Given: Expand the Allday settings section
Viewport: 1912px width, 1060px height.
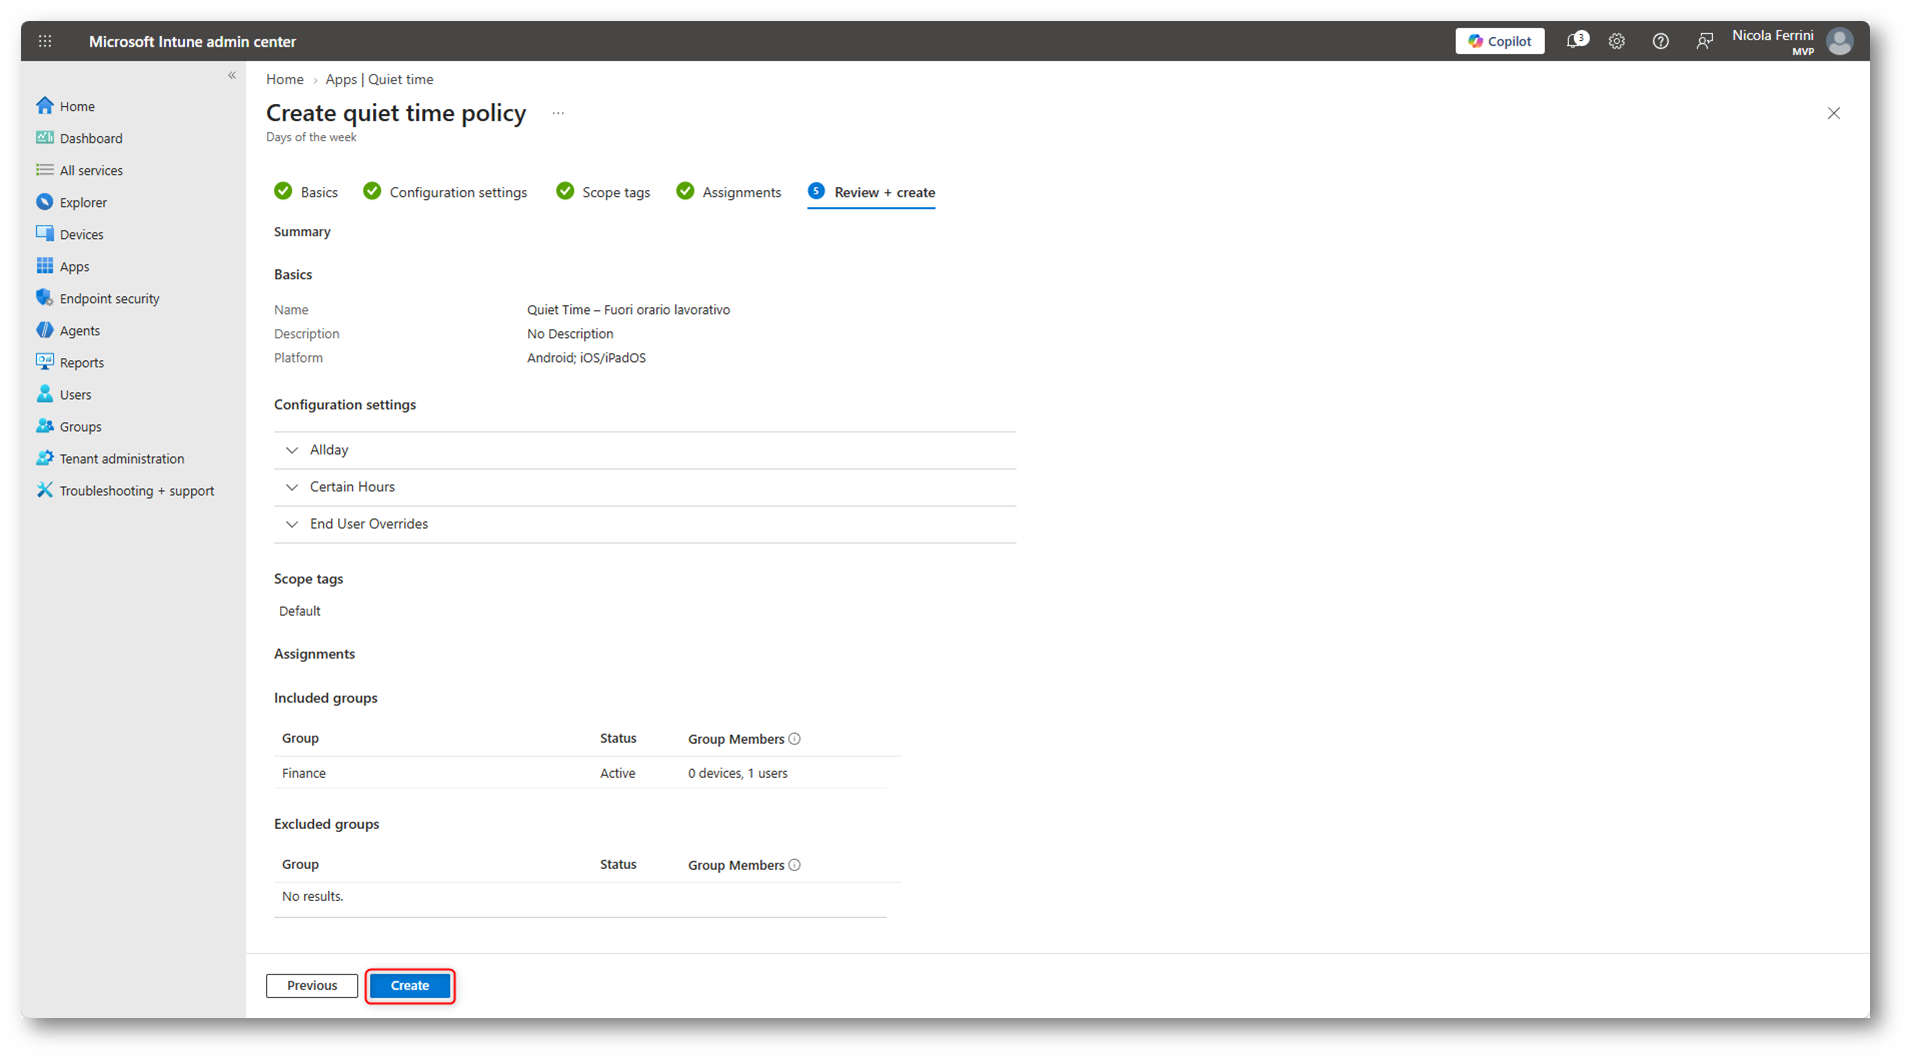Looking at the screenshot, I should (x=645, y=450).
